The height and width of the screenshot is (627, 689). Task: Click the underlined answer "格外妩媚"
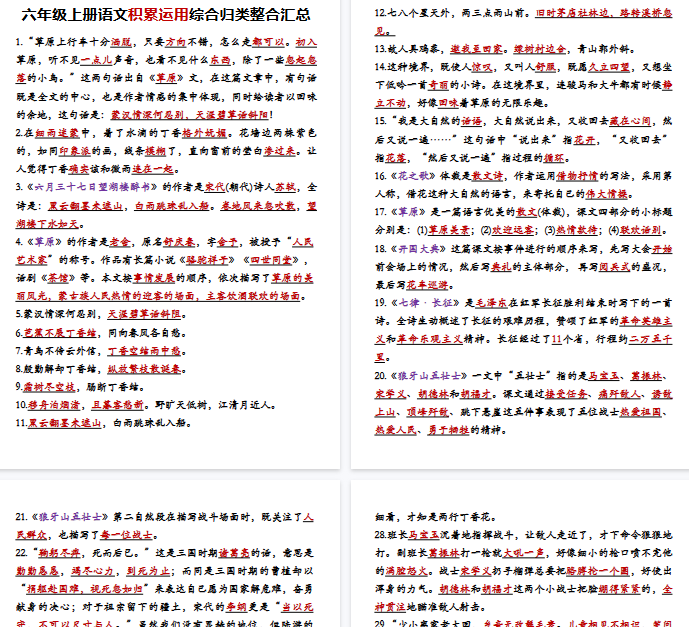pos(205,133)
